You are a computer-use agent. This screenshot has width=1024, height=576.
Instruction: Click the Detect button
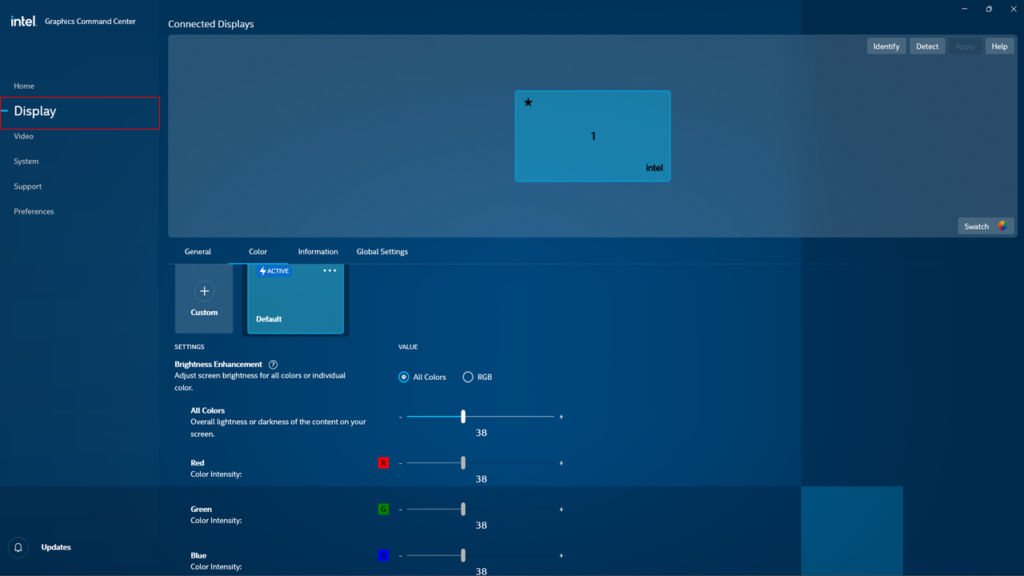tap(927, 46)
